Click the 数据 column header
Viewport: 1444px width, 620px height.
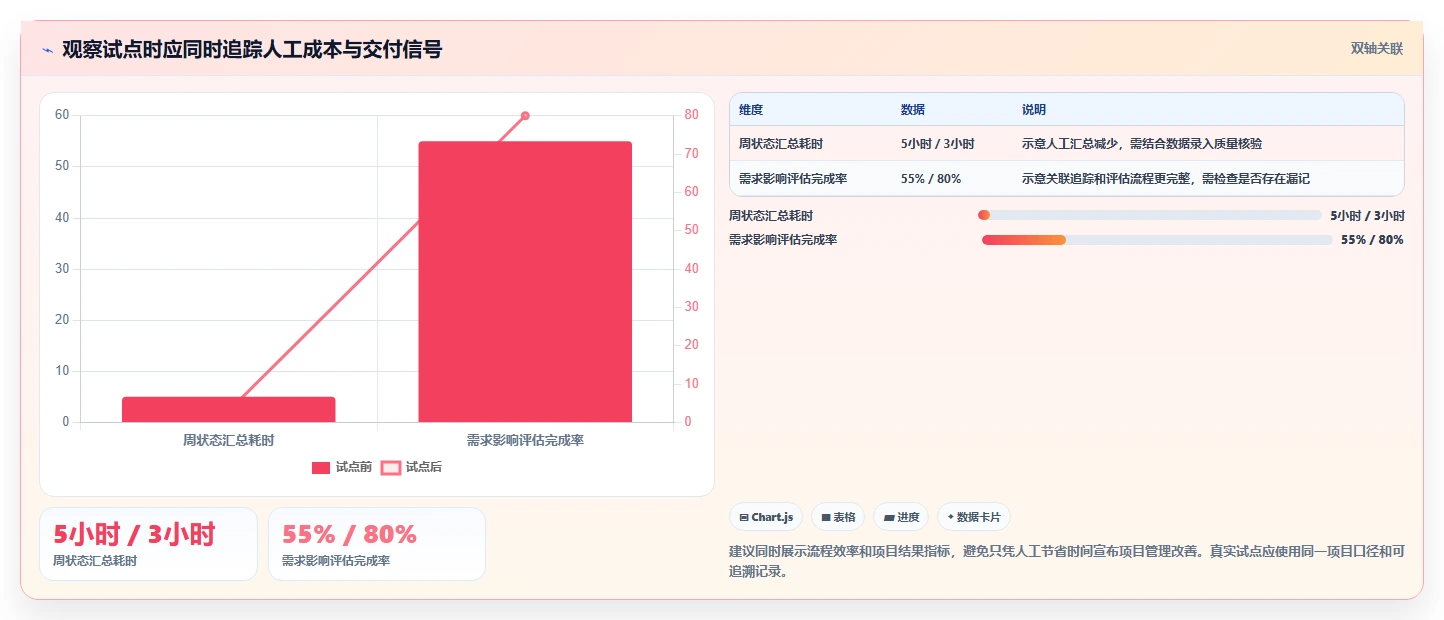pyautogui.click(x=913, y=110)
